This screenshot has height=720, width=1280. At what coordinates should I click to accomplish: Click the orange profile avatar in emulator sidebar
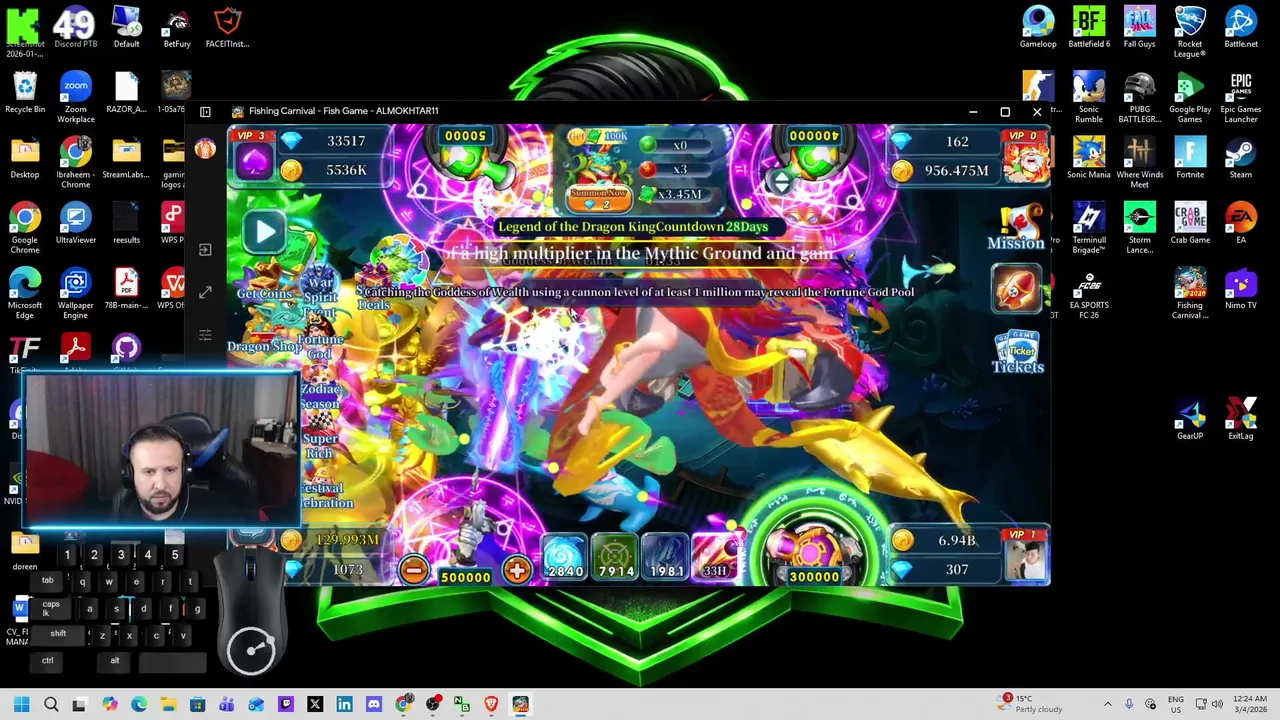pyautogui.click(x=205, y=149)
